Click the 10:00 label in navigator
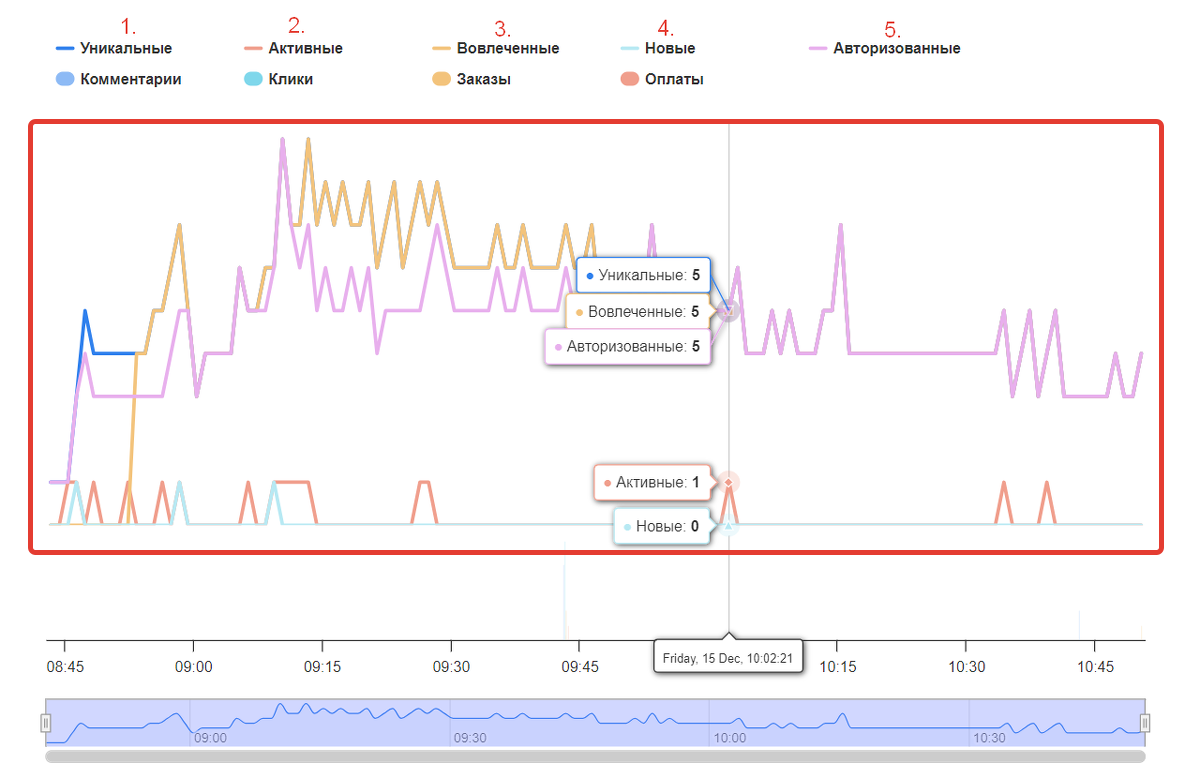 pyautogui.click(x=729, y=737)
